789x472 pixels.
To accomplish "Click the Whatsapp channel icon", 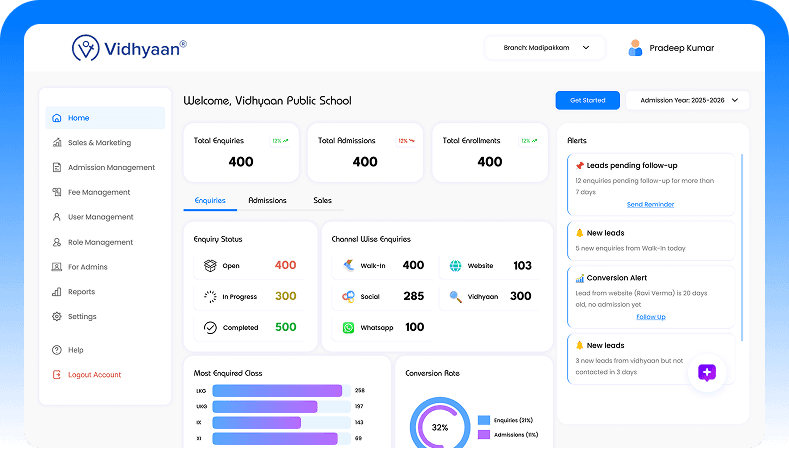I will coord(348,327).
